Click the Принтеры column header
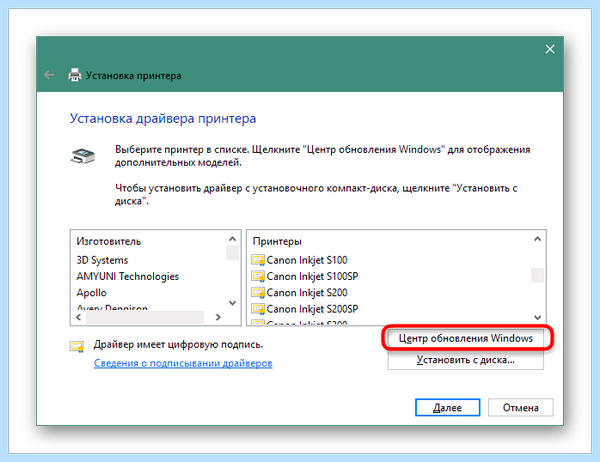600x462 pixels. pyautogui.click(x=277, y=241)
